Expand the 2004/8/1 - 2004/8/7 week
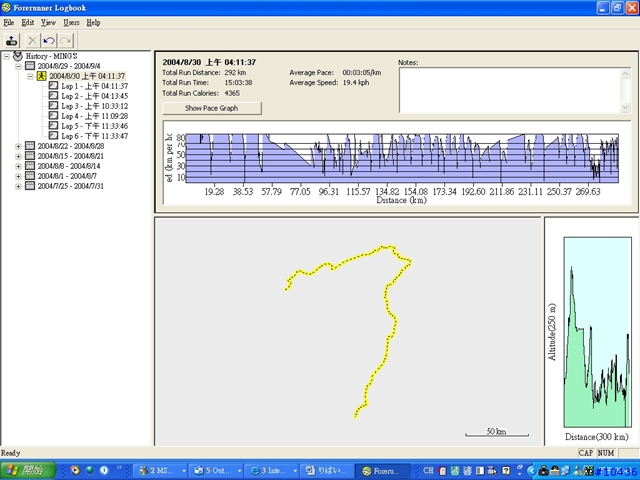Image resolution: width=640 pixels, height=480 pixels. click(18, 176)
